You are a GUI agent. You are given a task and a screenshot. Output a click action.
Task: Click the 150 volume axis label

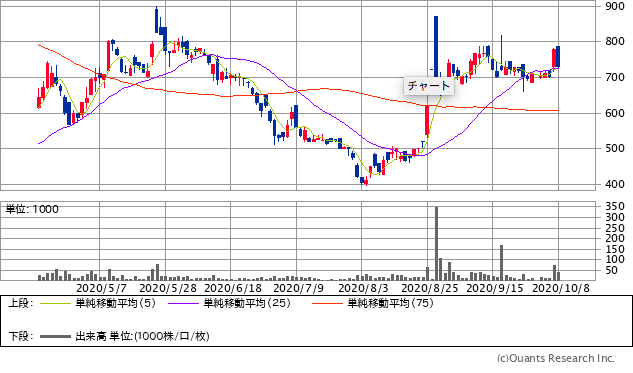click(615, 249)
